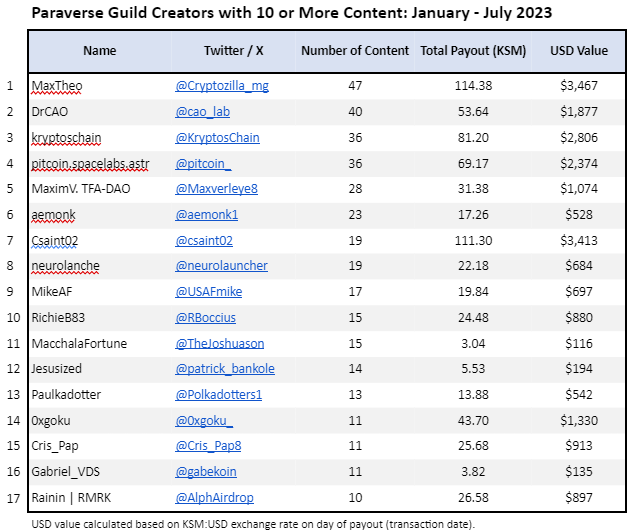The width and height of the screenshot is (632, 531).
Task: Open the @csaint02 Twitter link
Action: coord(204,241)
